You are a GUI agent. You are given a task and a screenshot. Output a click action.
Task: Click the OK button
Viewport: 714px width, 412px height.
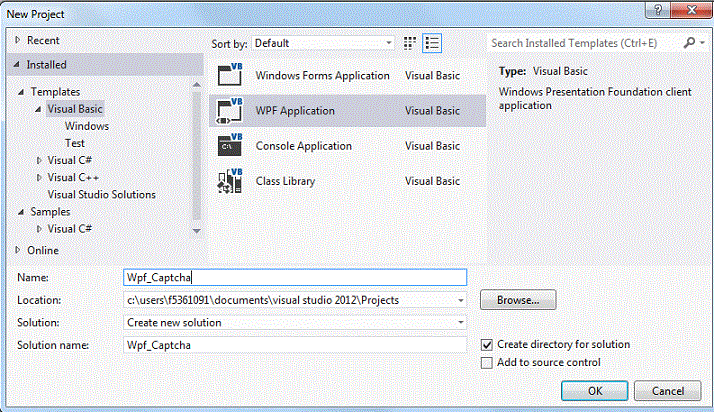pos(595,391)
